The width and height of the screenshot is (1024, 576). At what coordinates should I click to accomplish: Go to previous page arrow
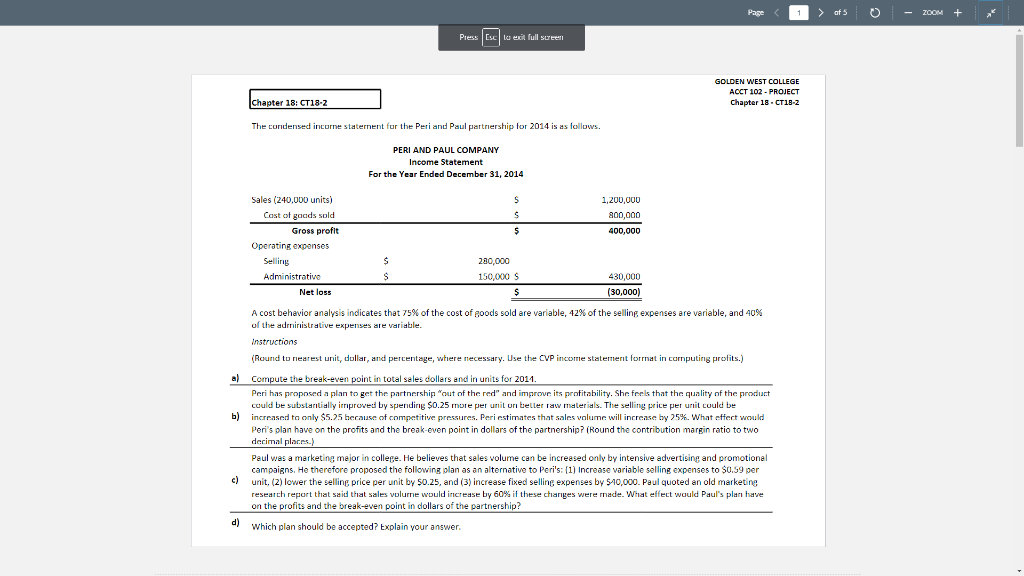(776, 12)
